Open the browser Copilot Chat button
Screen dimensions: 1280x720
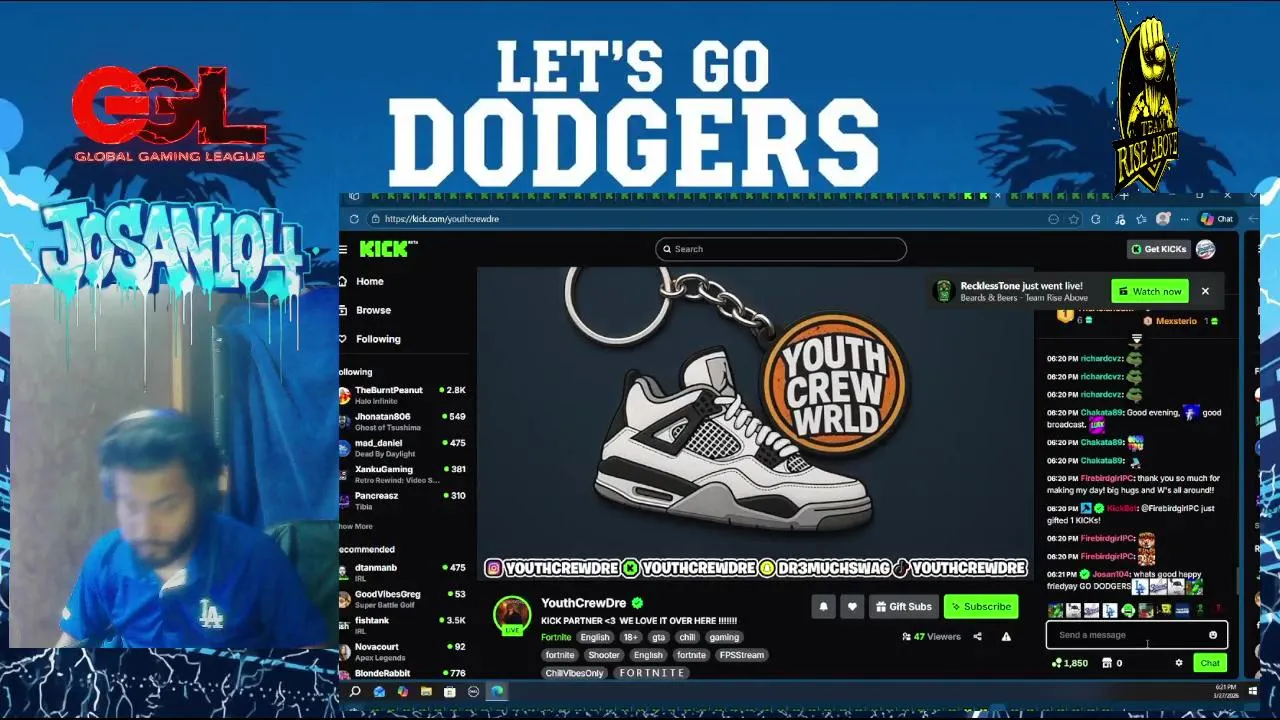tap(1217, 219)
